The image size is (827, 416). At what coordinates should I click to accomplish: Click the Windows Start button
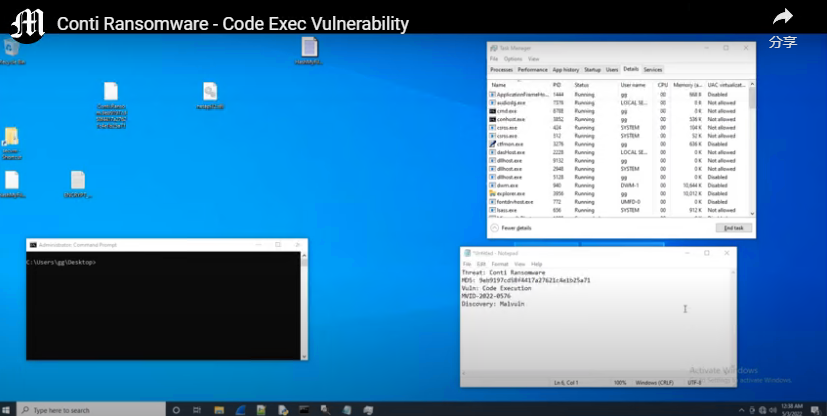coord(7,410)
